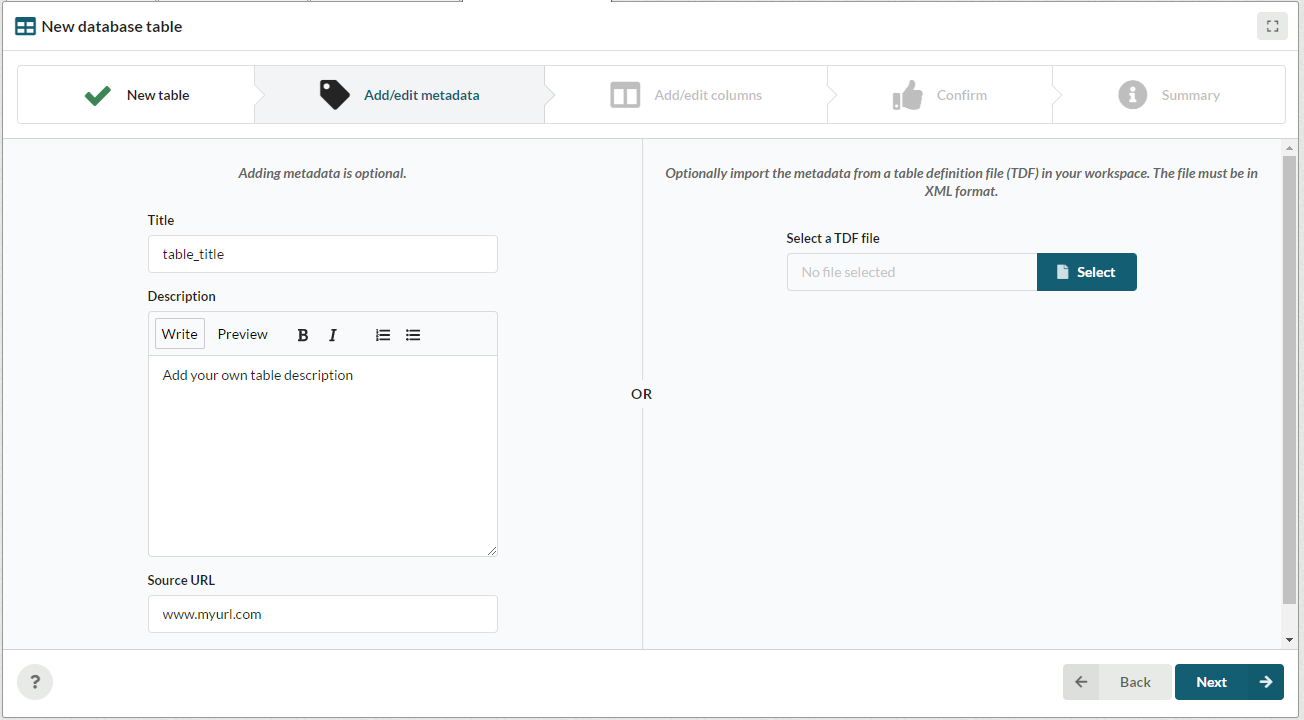Image resolution: width=1304 pixels, height=720 pixels.
Task: Go to the New table step
Action: [x=137, y=95]
